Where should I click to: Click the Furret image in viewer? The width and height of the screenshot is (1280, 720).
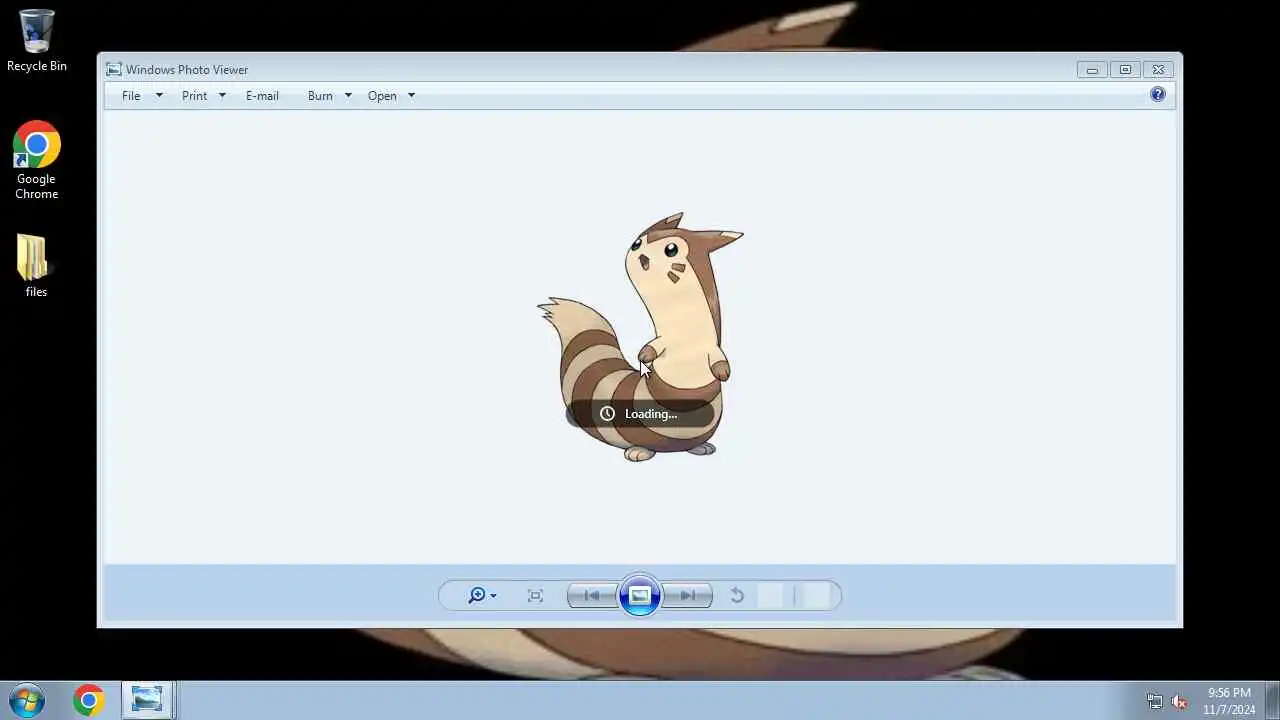tap(640, 337)
